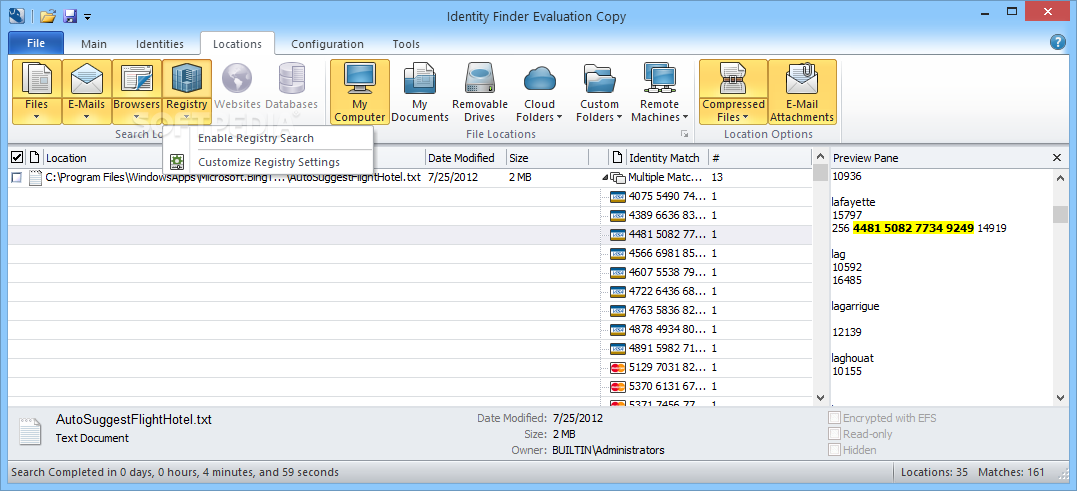Switch to the Configuration ribbon tab
1077x491 pixels.
click(x=328, y=44)
